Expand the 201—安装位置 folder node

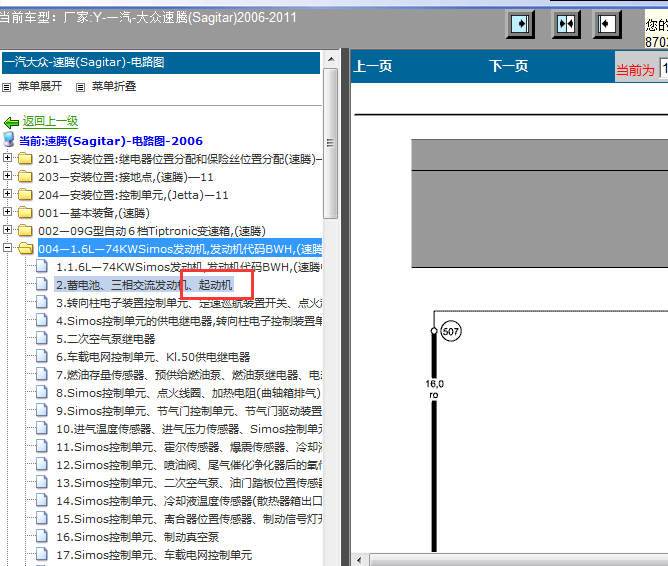tap(7, 158)
